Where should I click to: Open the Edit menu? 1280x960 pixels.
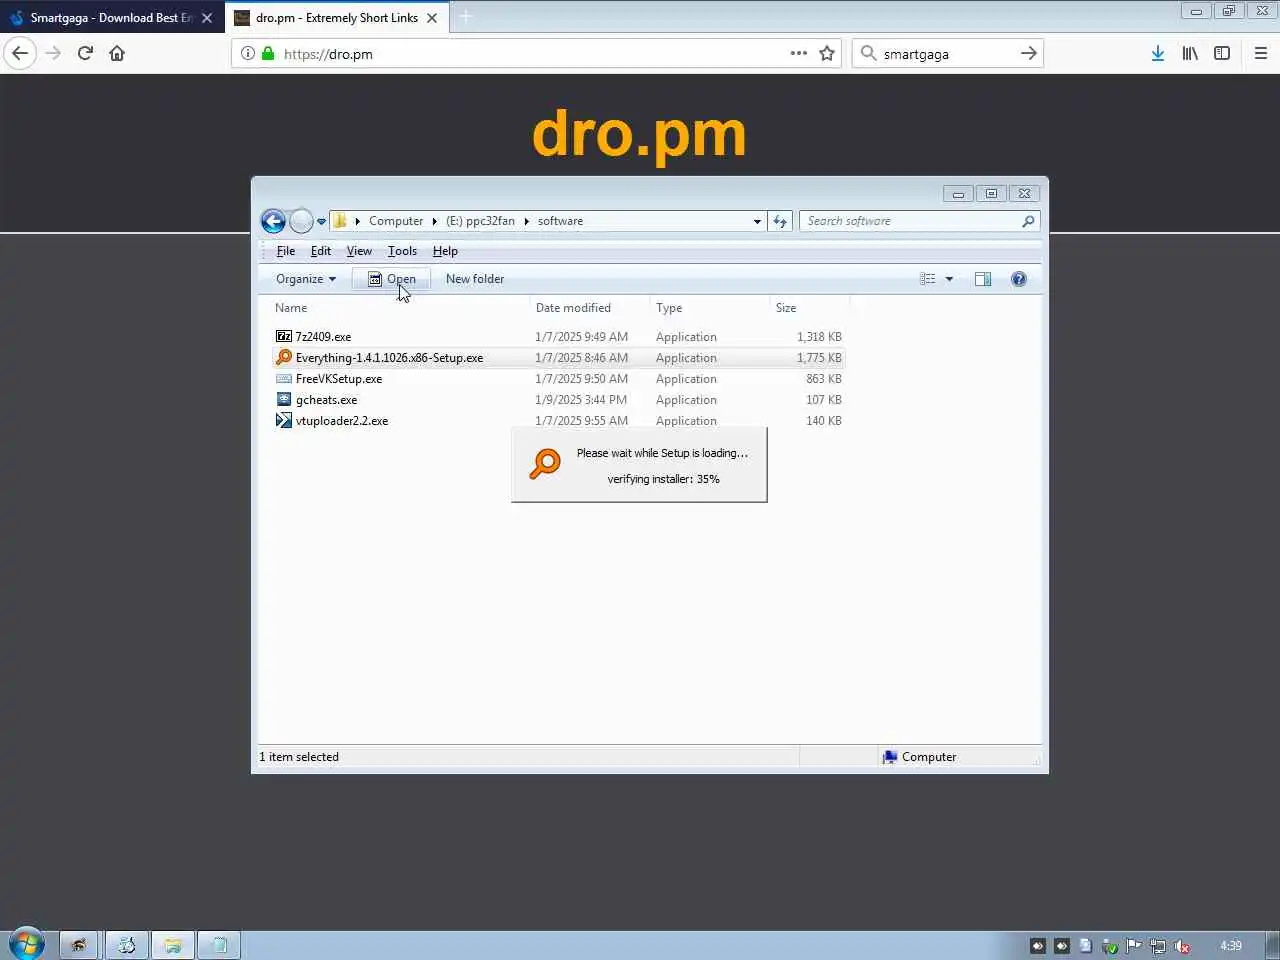[x=321, y=251]
